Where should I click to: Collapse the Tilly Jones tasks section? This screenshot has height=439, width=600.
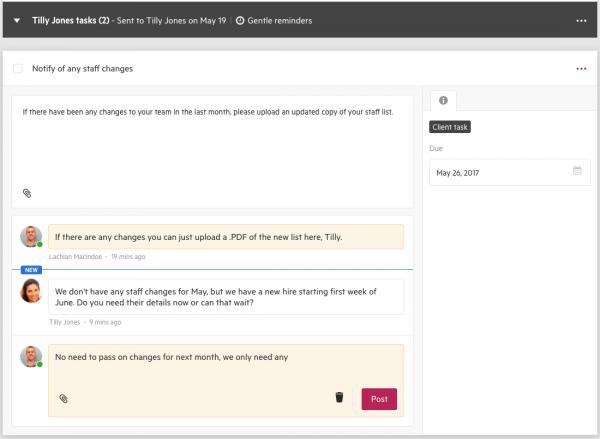point(17,21)
